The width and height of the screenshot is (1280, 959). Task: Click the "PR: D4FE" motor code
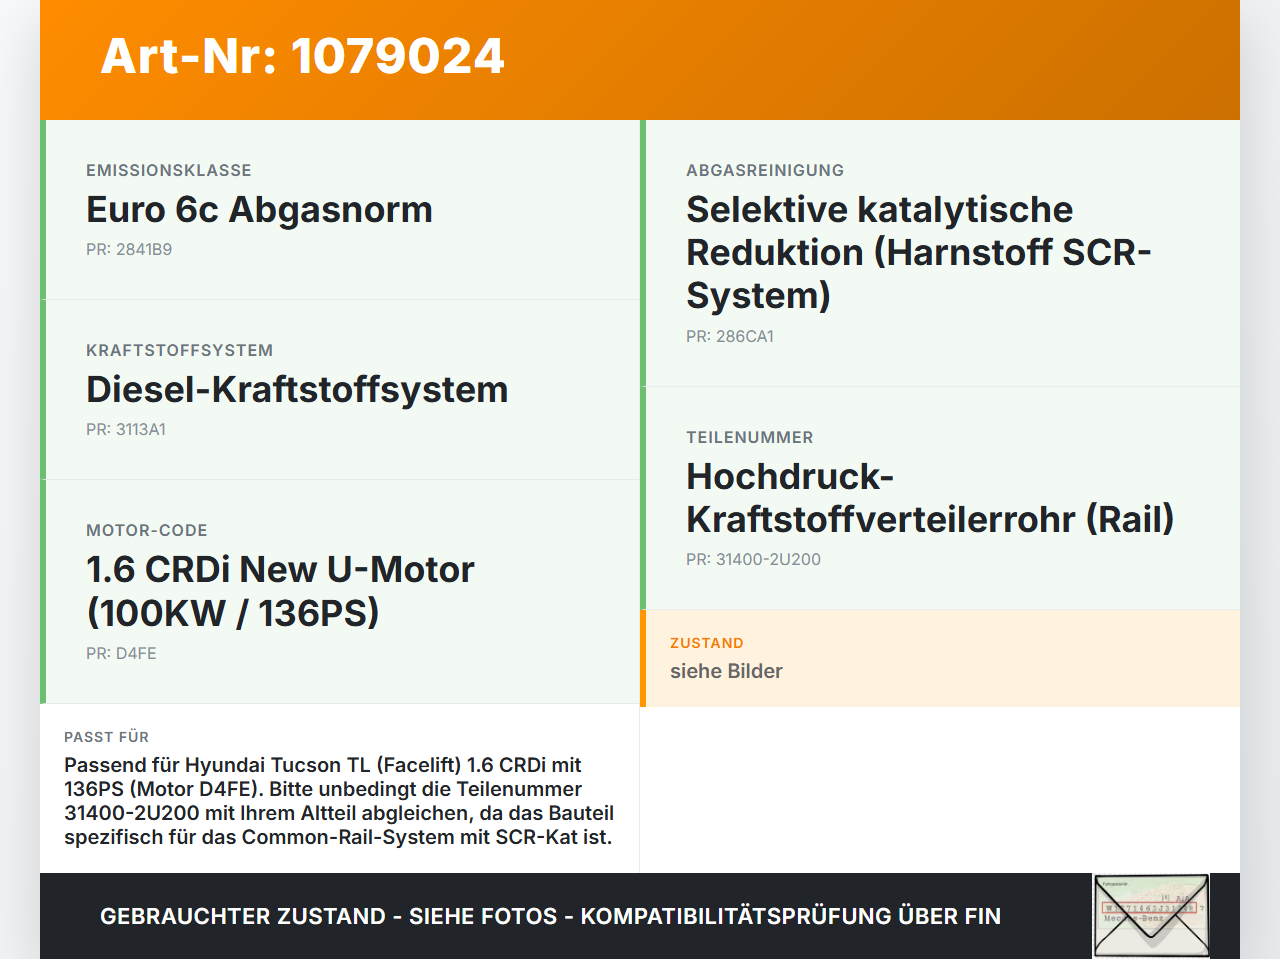[x=121, y=653]
